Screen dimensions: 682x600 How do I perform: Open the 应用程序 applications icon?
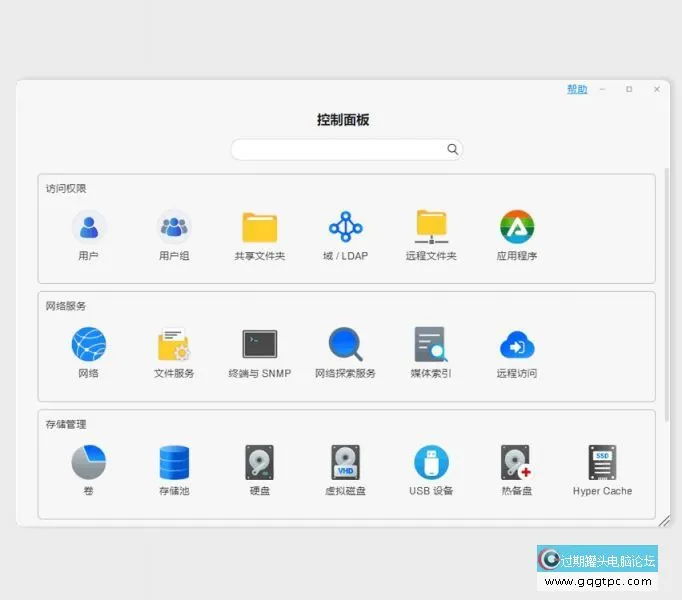[x=517, y=227]
